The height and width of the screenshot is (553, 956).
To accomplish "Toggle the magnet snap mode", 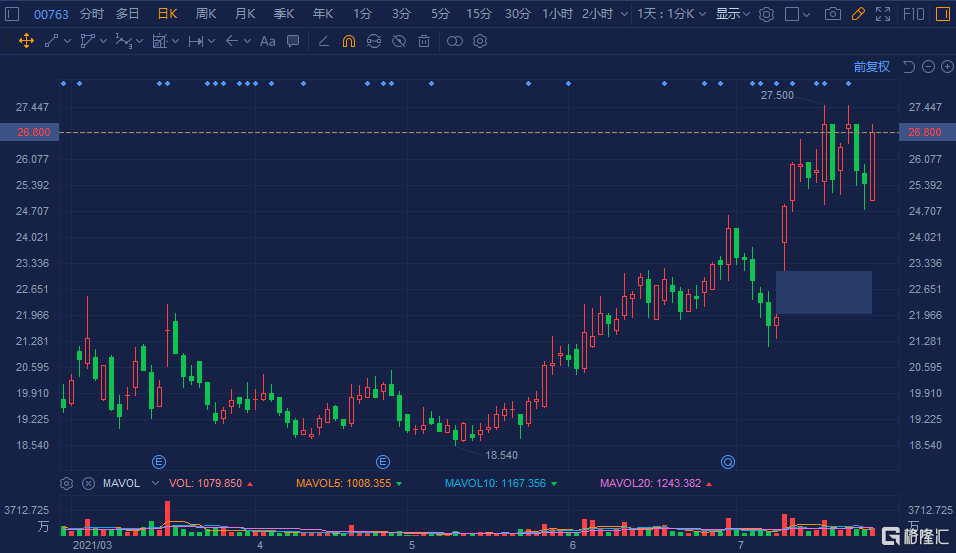I will pos(349,41).
